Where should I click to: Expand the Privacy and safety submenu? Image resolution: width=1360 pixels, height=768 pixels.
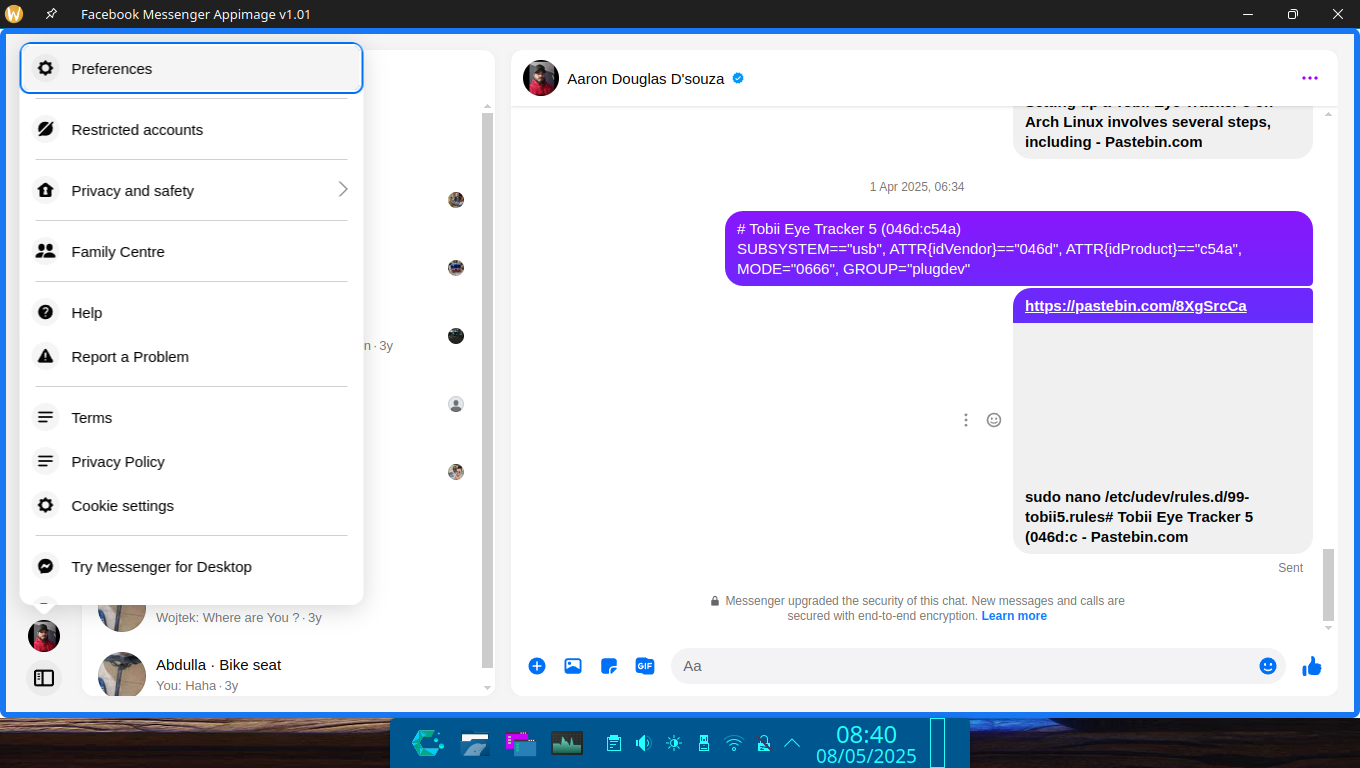pyautogui.click(x=191, y=191)
